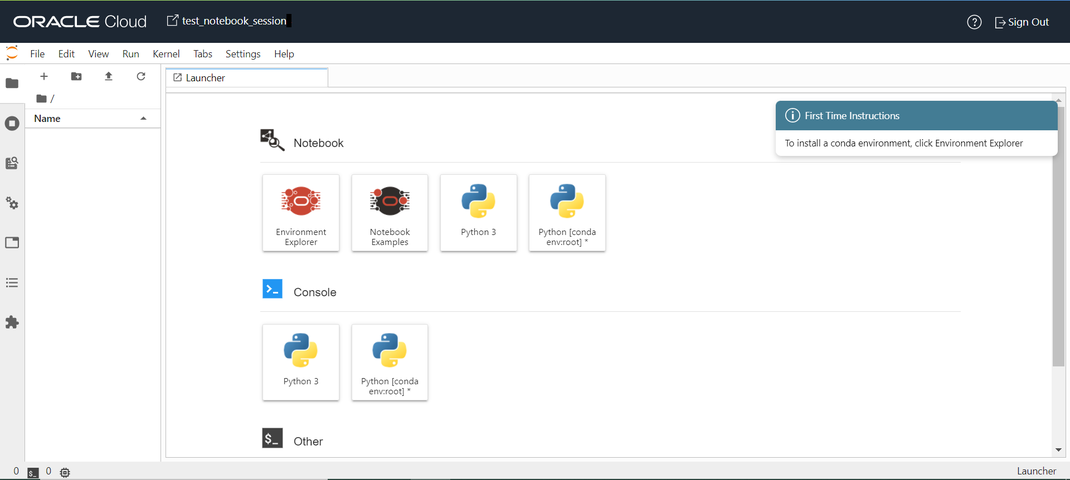
Task: Open the Environment Explorer launcher card
Action: [301, 212]
